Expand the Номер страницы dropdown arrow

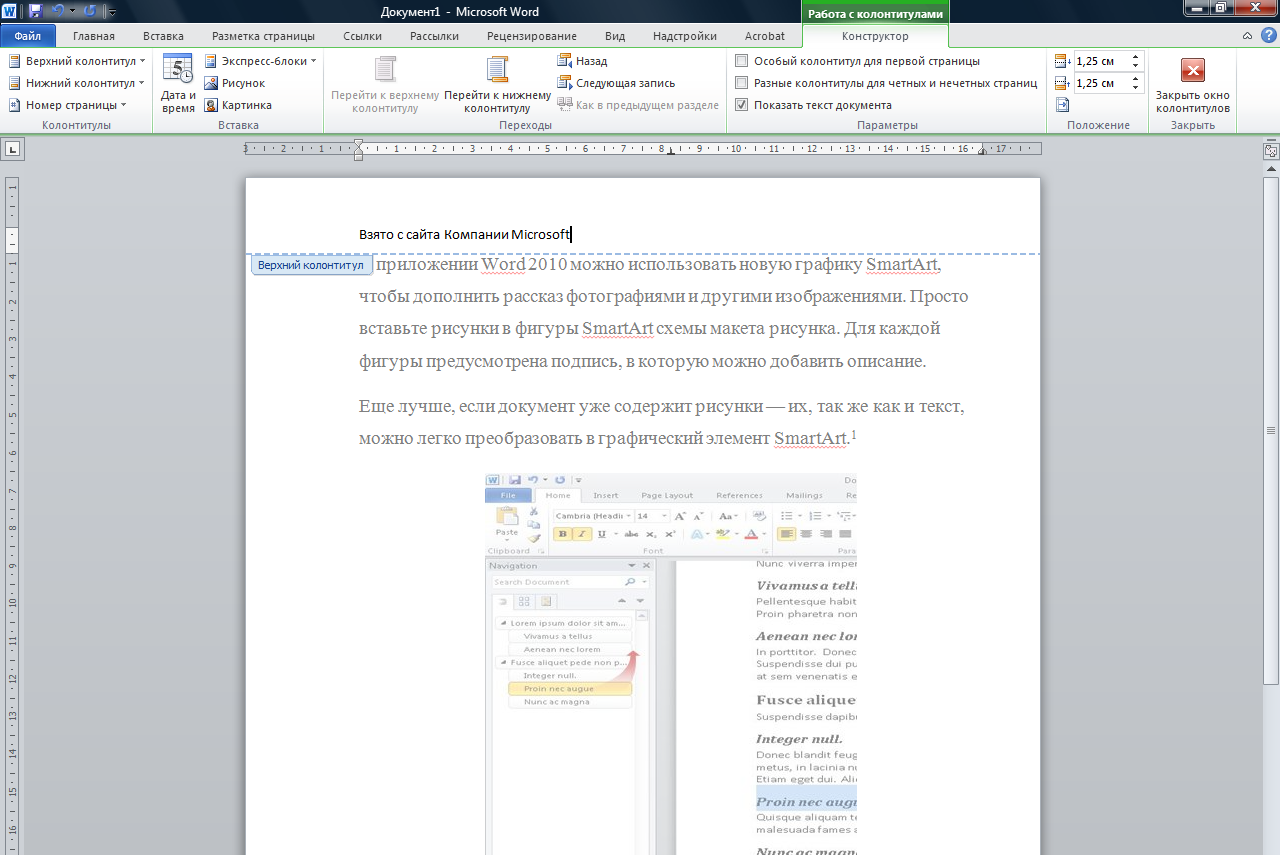pos(123,105)
